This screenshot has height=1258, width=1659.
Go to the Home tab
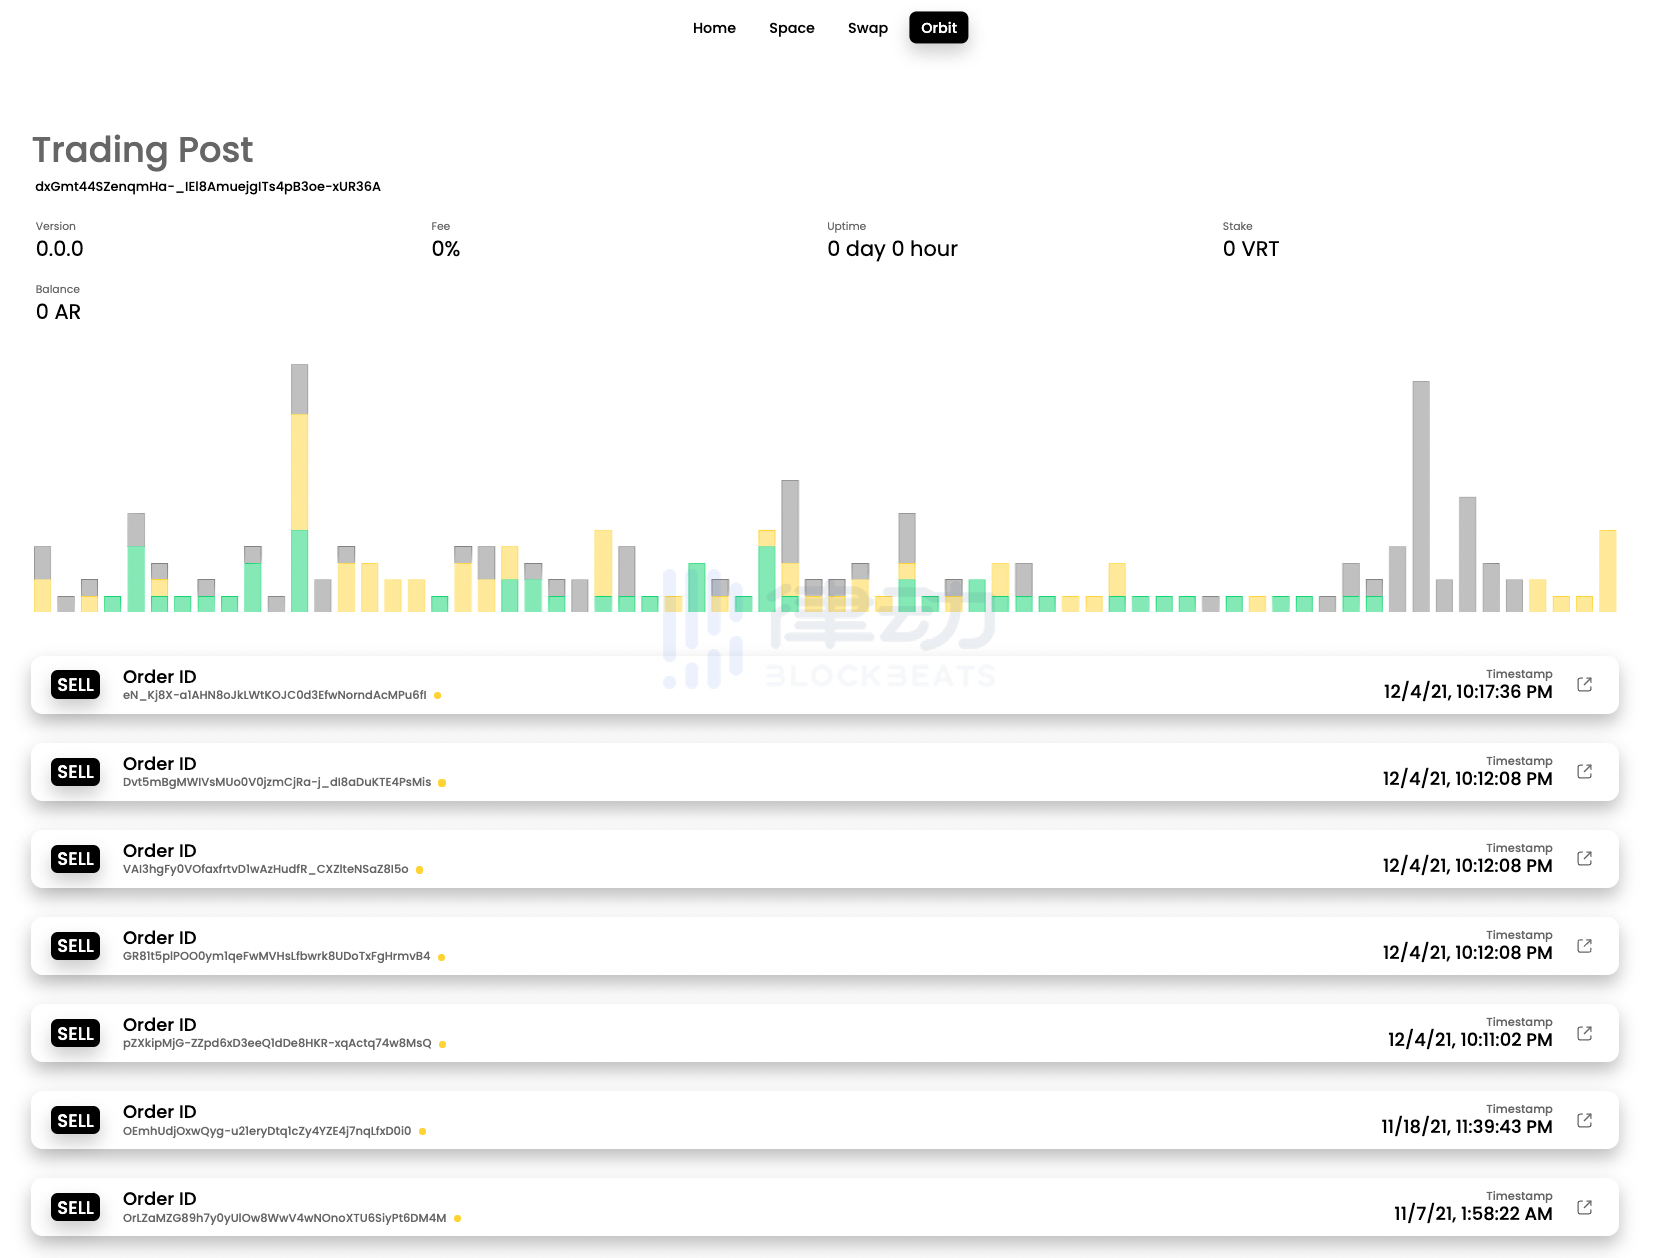[x=714, y=28]
